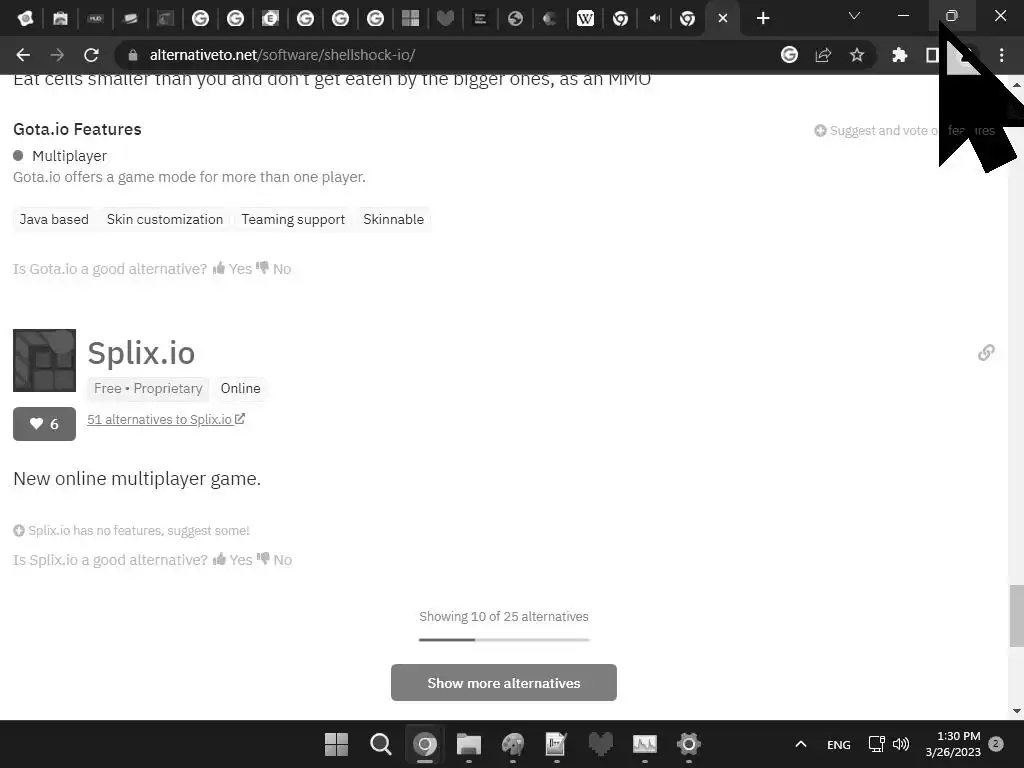Copy Splix.io permalink chain icon
The height and width of the screenshot is (768, 1024).
tap(986, 353)
